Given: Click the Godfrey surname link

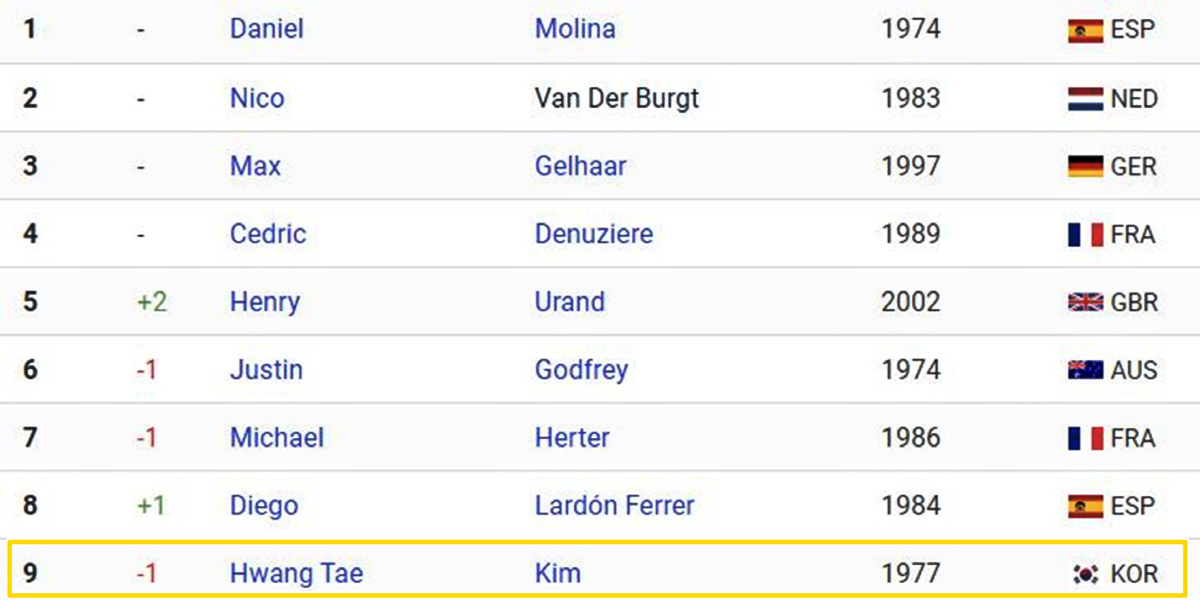Looking at the screenshot, I should point(581,370).
